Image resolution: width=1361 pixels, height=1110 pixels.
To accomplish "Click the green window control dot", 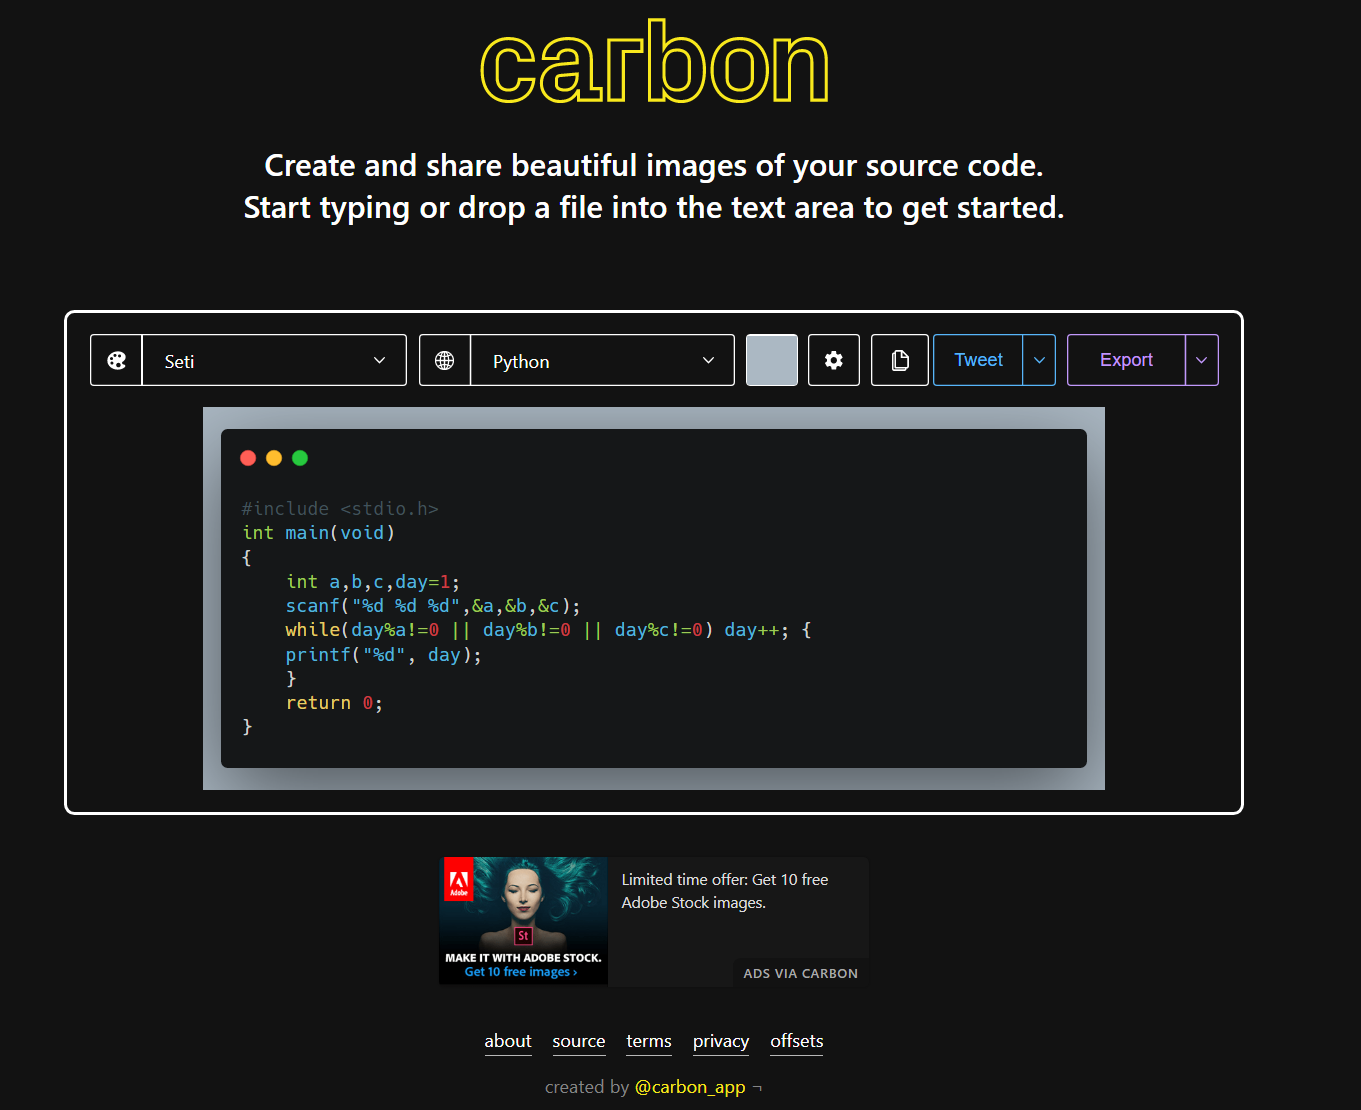I will (x=300, y=458).
